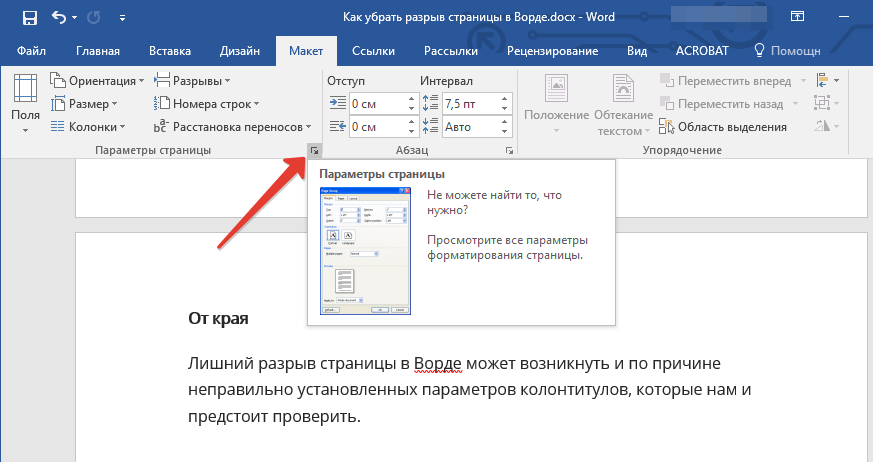Click the Ribbon display options icon
The width and height of the screenshot is (873, 462).
(x=797, y=17)
